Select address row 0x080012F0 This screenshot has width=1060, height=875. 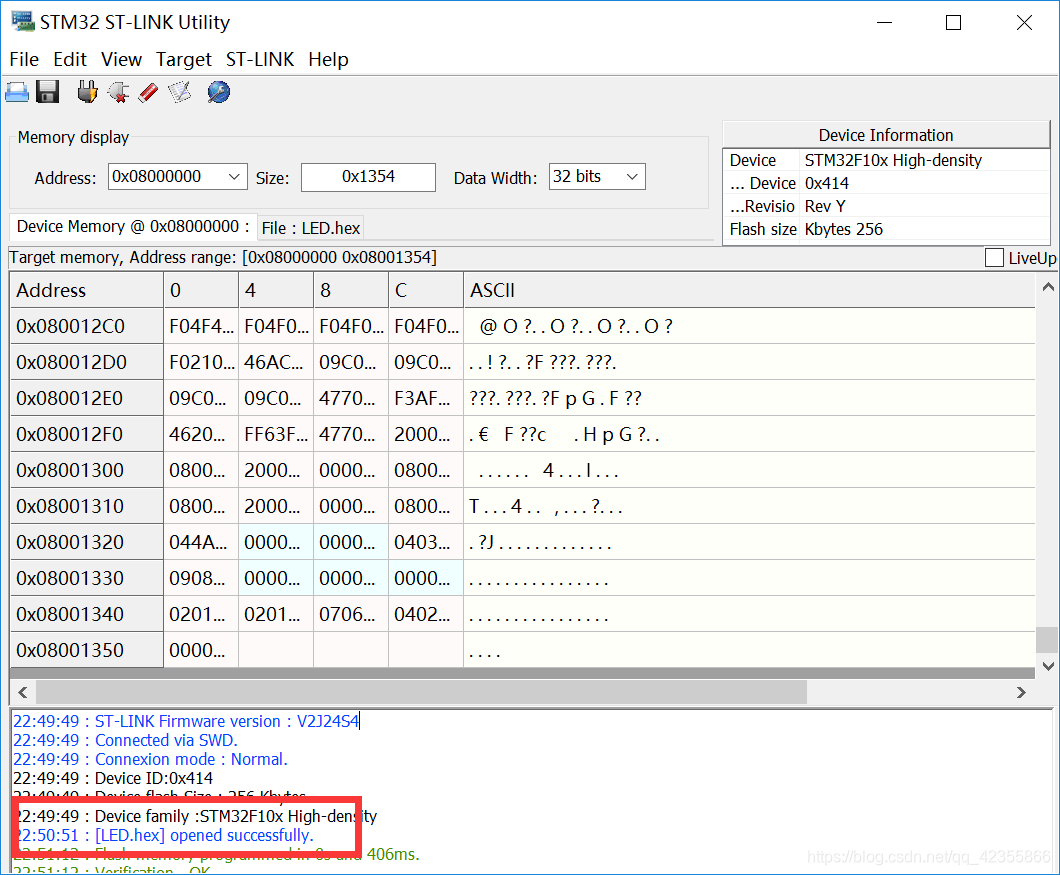(87, 434)
